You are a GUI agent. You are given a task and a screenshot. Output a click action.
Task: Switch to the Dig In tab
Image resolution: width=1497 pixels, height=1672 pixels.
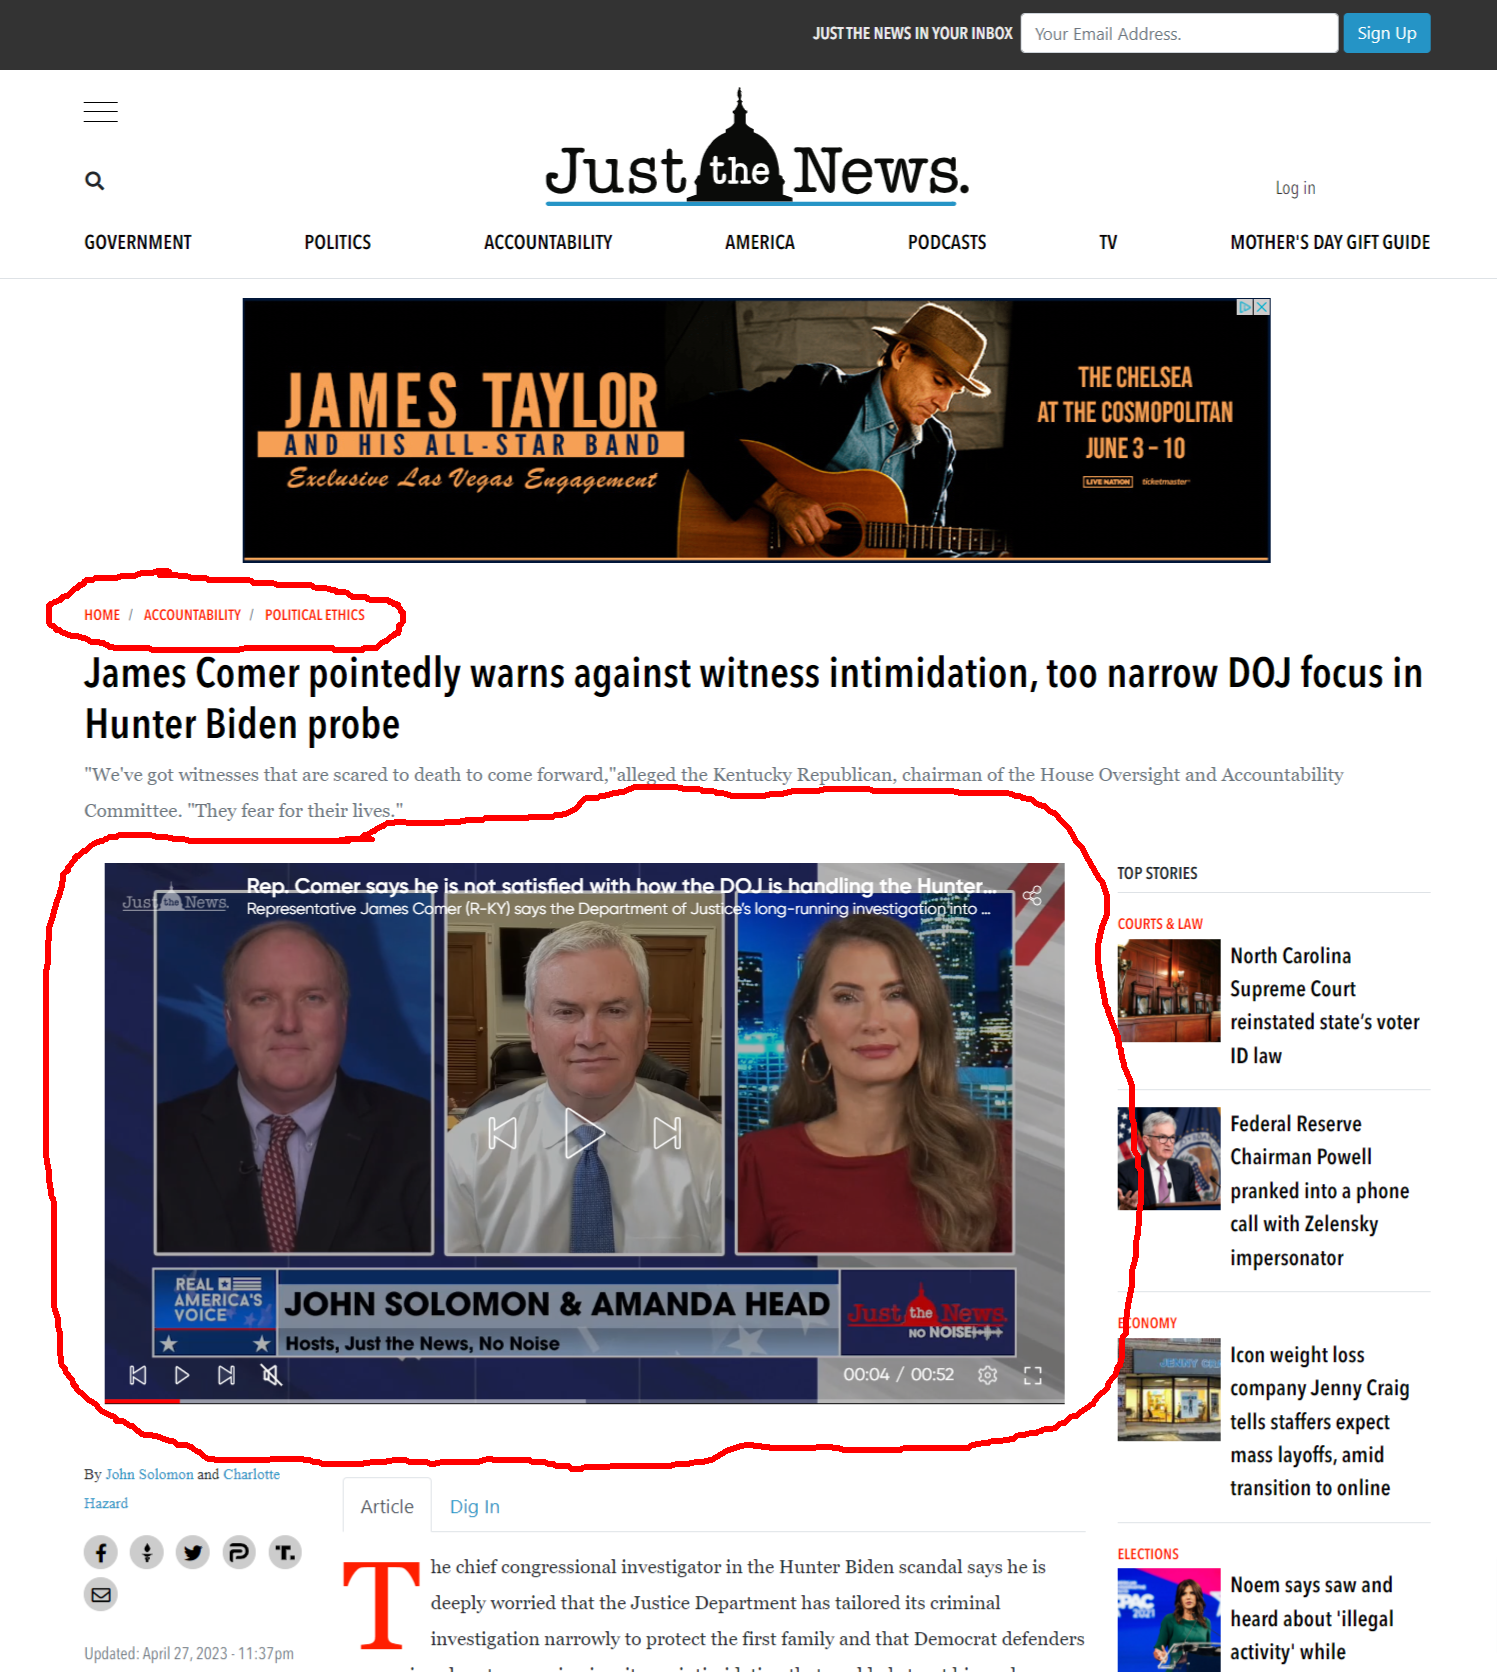475,1506
